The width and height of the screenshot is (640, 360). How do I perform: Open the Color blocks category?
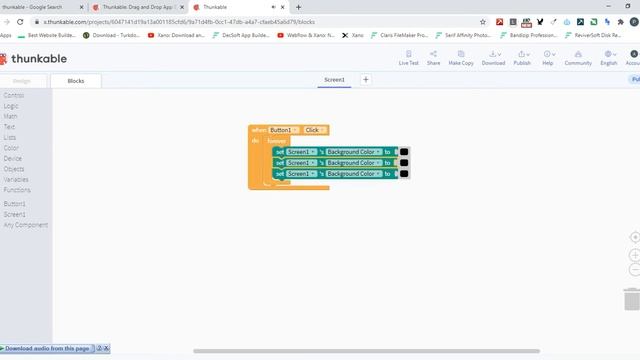(11, 148)
